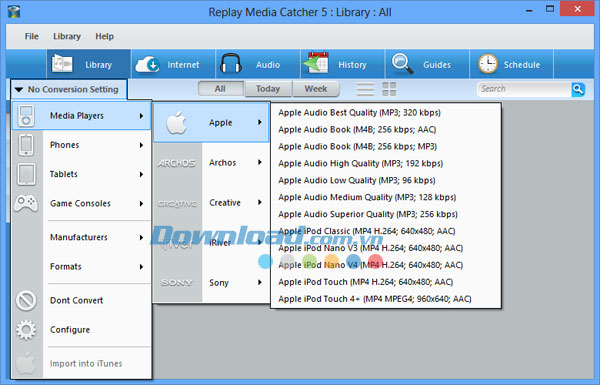The width and height of the screenshot is (600, 385).
Task: Click the Tablets device icon
Action: pyautogui.click(x=26, y=174)
